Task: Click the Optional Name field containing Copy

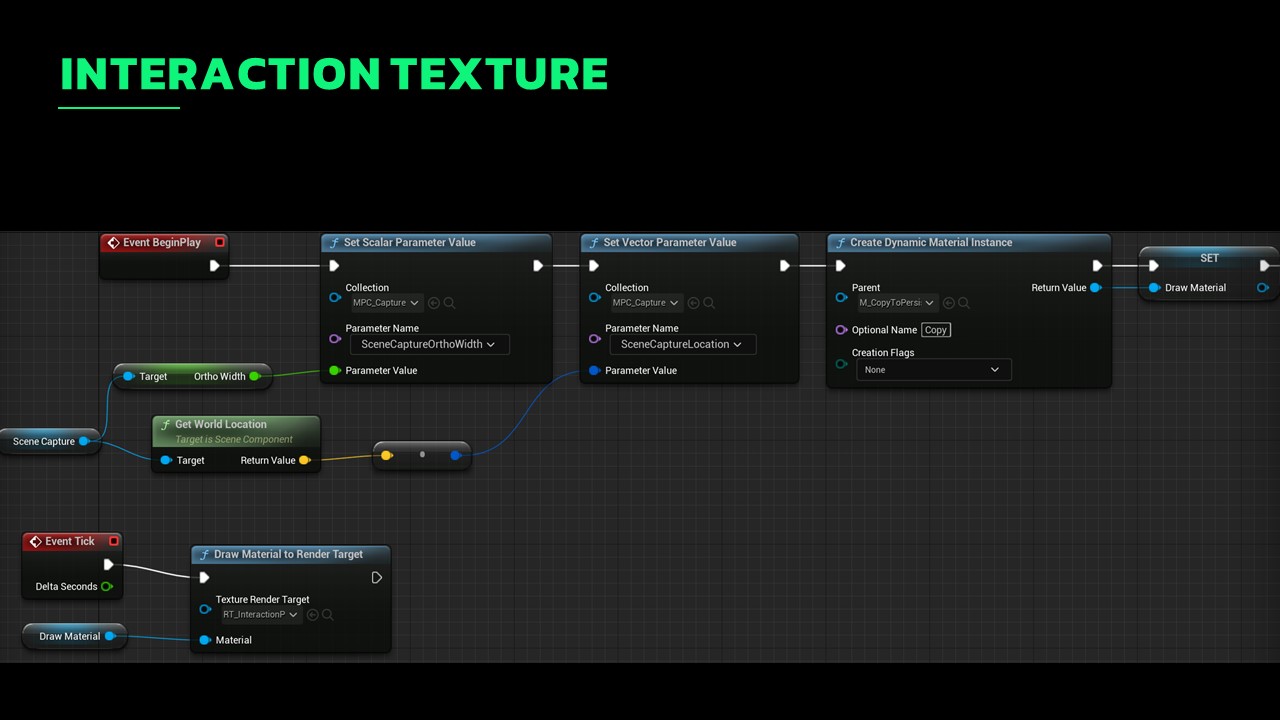Action: [935, 330]
